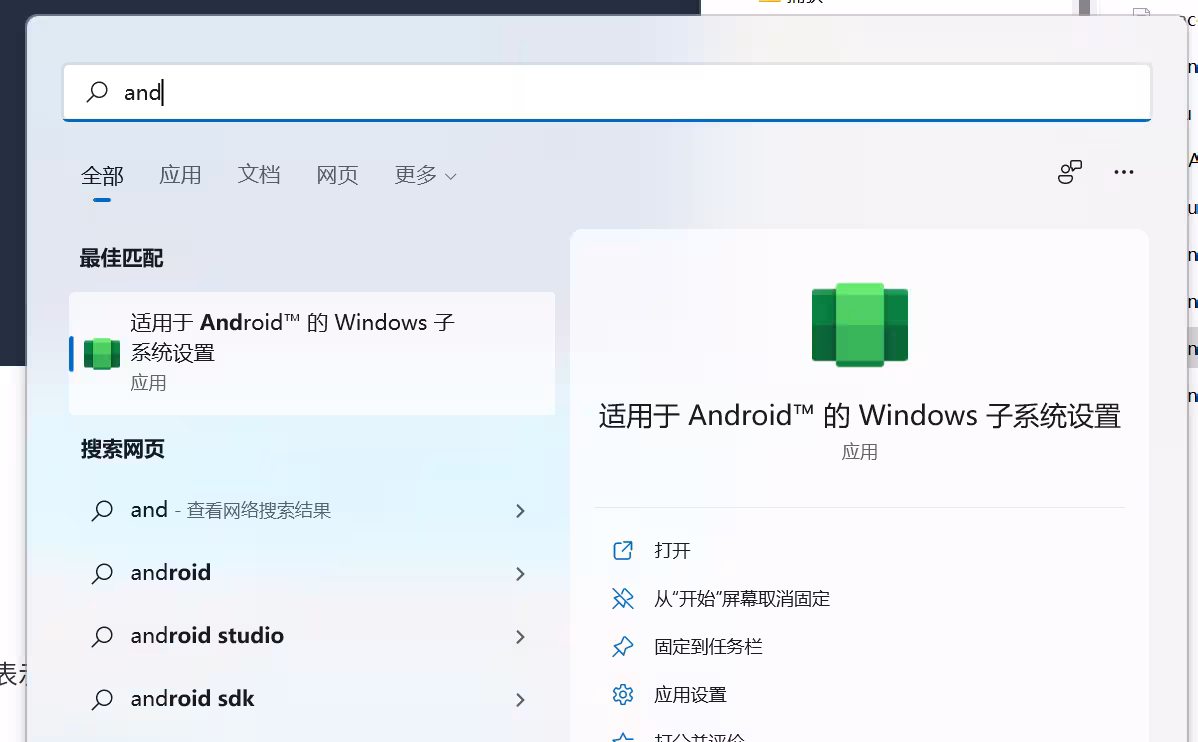Click the large green Android subsystem icon

[x=859, y=324]
